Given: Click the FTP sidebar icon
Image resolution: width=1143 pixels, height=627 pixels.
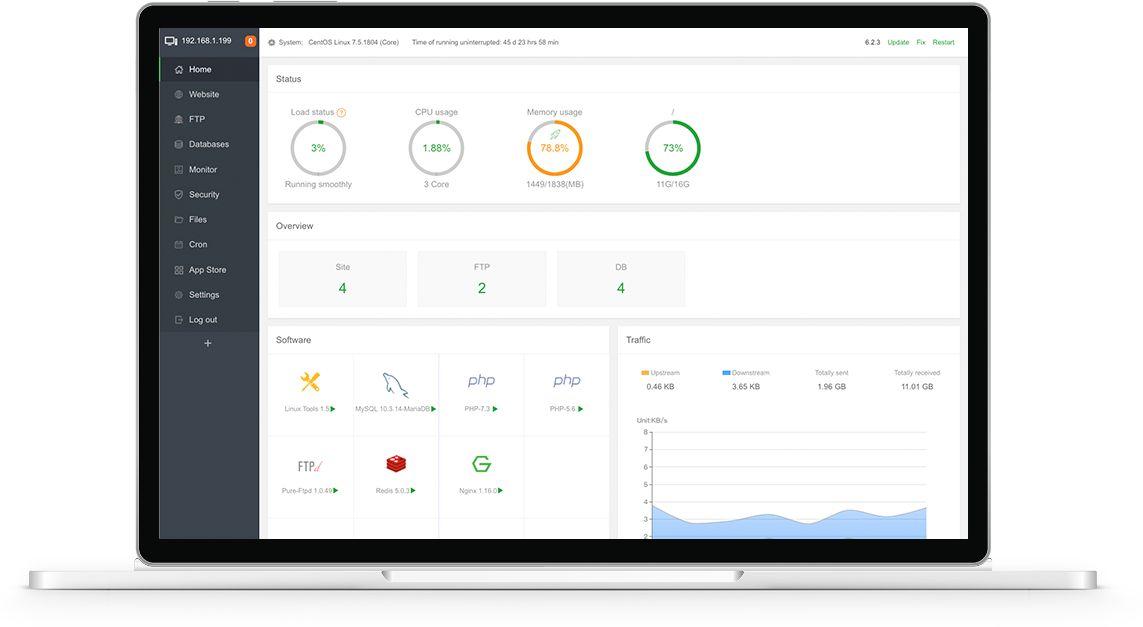Looking at the screenshot, I should pos(179,119).
